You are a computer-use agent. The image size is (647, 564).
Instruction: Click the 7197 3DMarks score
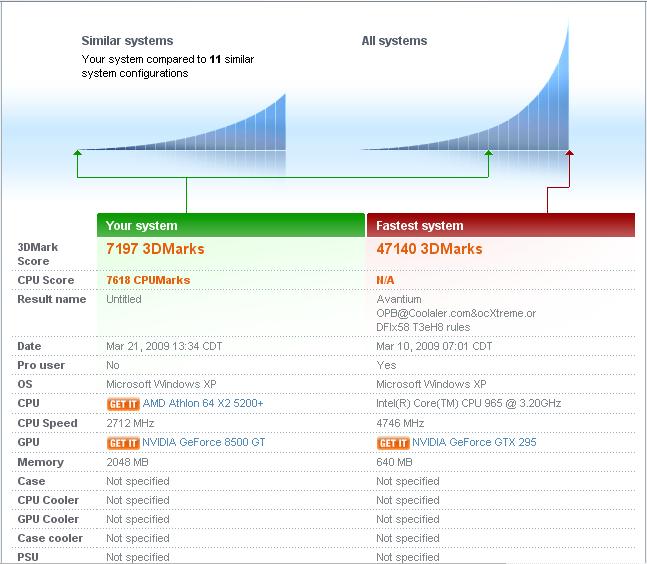coord(155,249)
